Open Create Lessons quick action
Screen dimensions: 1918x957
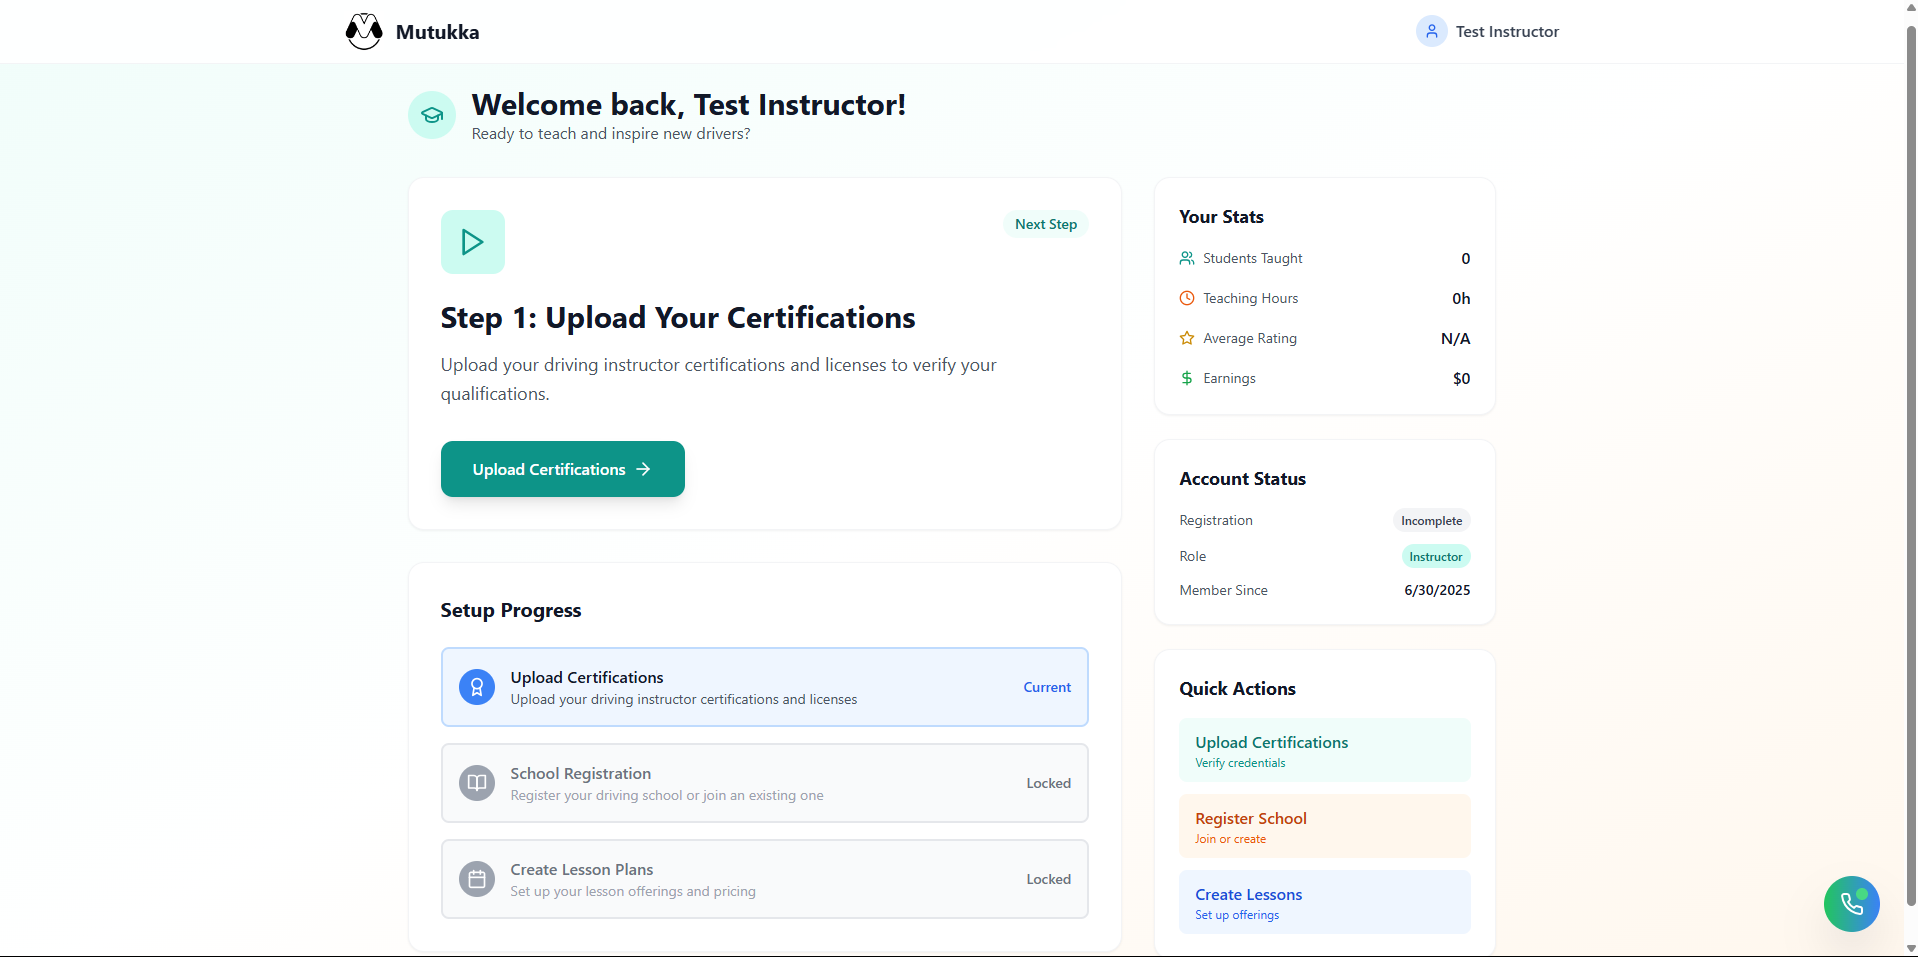pyautogui.click(x=1325, y=902)
